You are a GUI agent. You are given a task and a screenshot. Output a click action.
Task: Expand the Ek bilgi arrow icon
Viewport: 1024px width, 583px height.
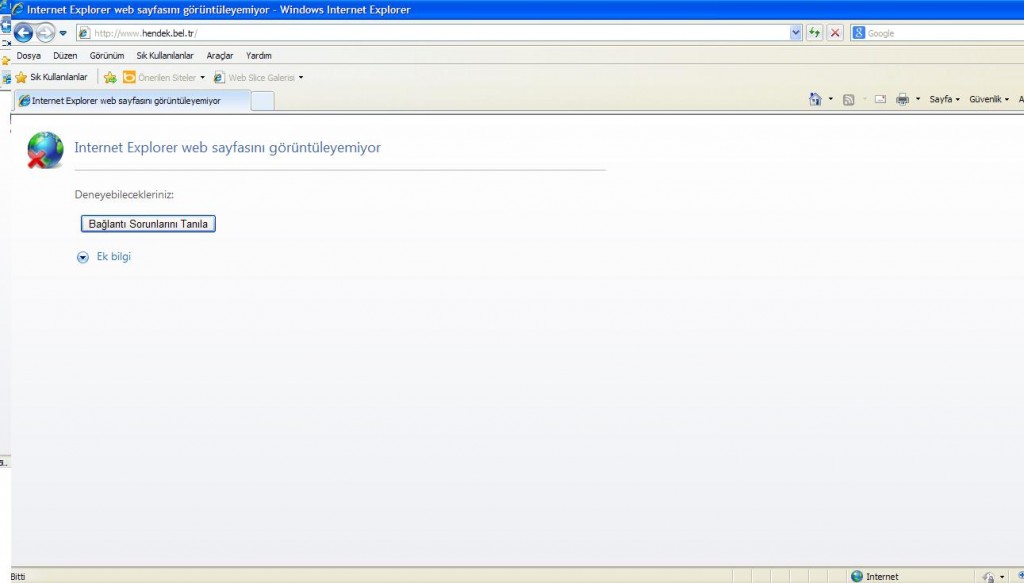point(83,257)
